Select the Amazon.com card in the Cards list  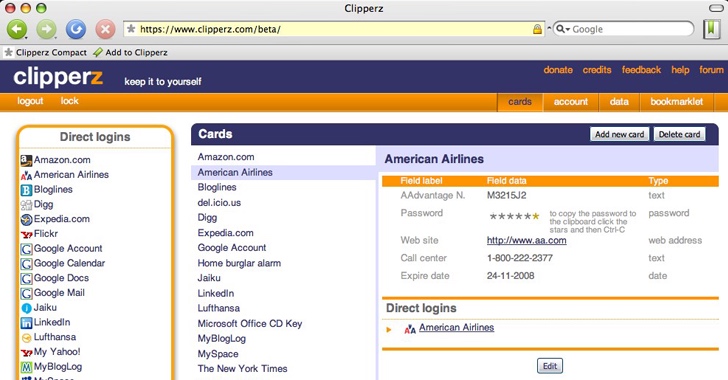(x=226, y=157)
